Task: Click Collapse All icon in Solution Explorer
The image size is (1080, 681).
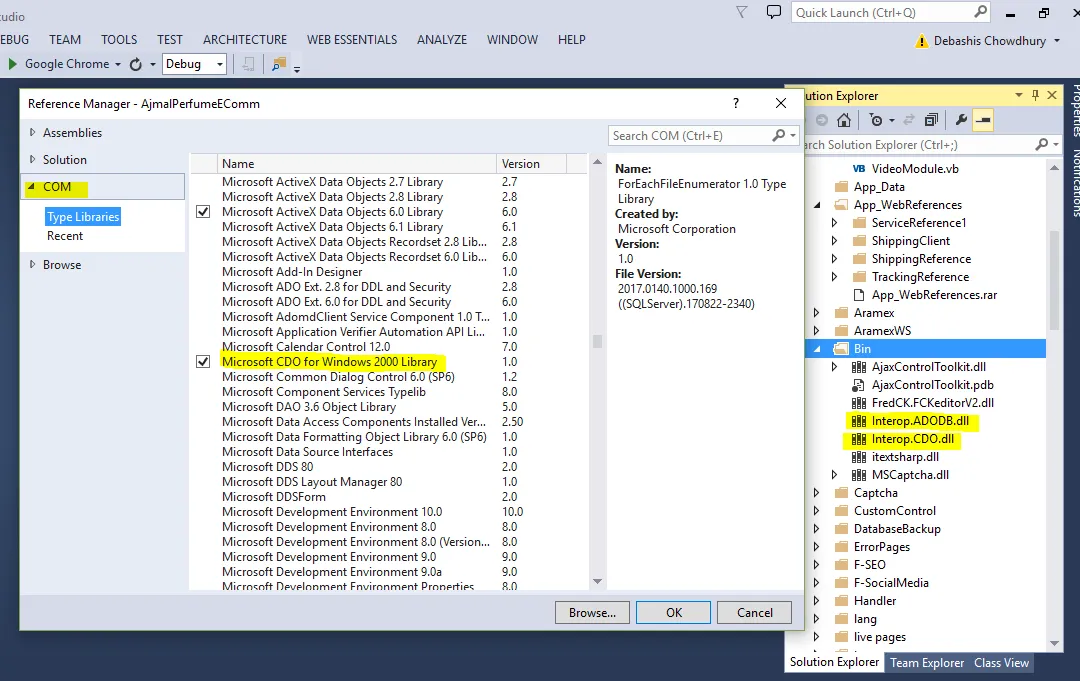Action: point(931,120)
